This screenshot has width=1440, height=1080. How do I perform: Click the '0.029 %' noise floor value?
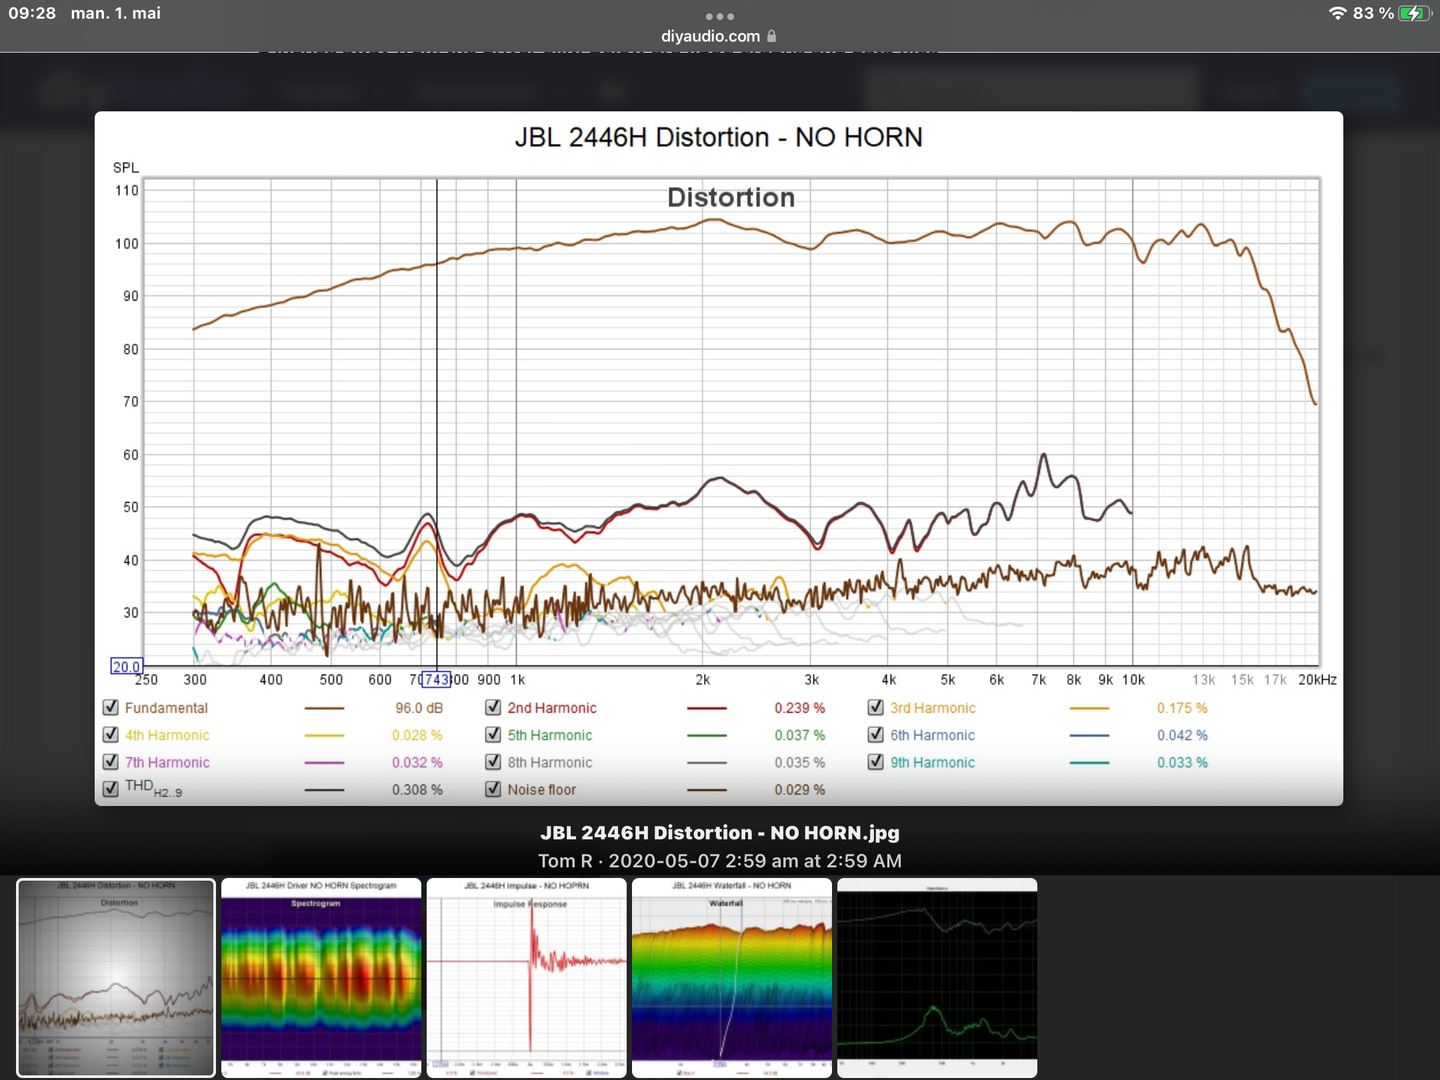tap(800, 790)
